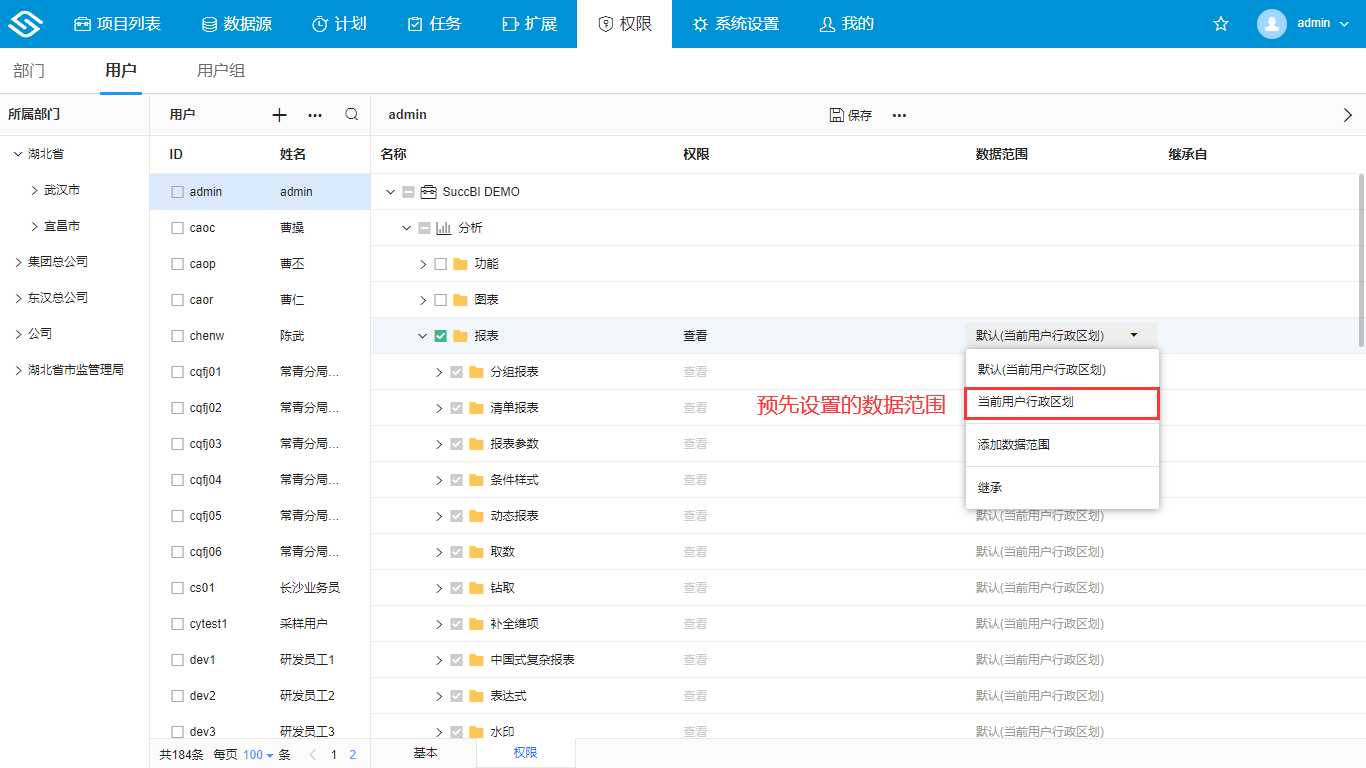Open more options ellipsis beside Save
1366x768 pixels.
[899, 115]
